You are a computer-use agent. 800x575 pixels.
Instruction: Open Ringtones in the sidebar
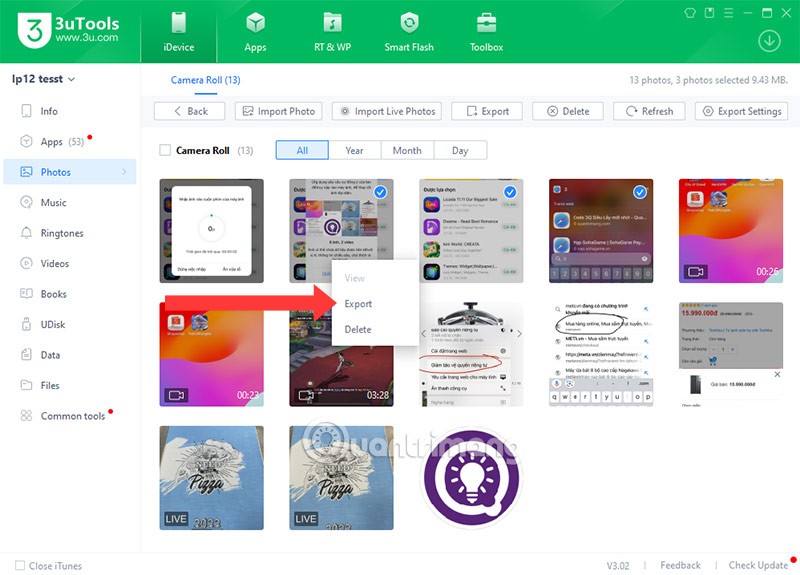(x=61, y=233)
